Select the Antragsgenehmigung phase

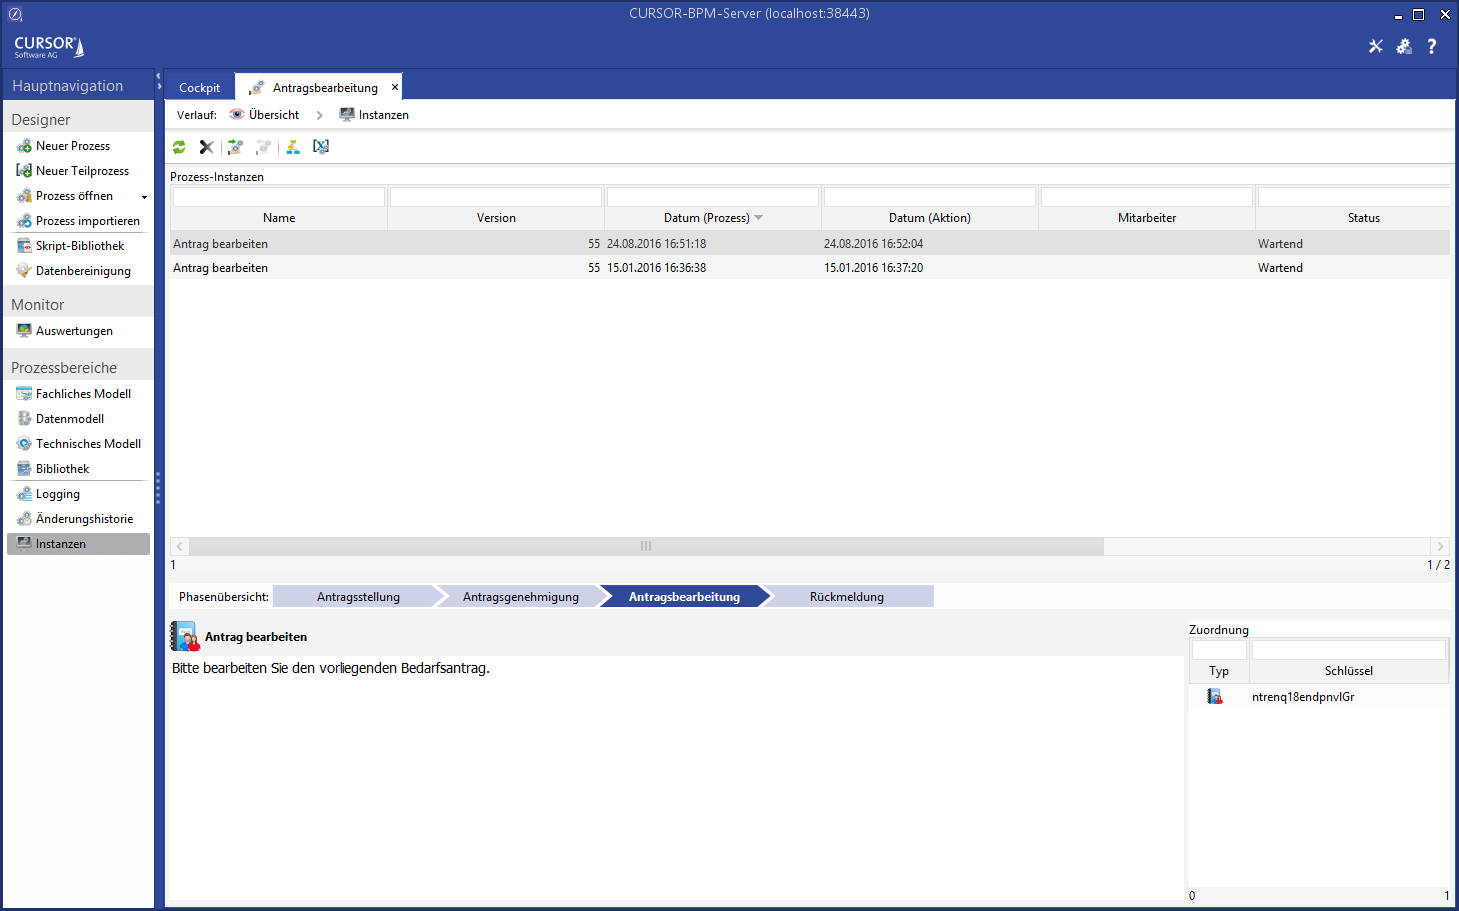click(520, 597)
